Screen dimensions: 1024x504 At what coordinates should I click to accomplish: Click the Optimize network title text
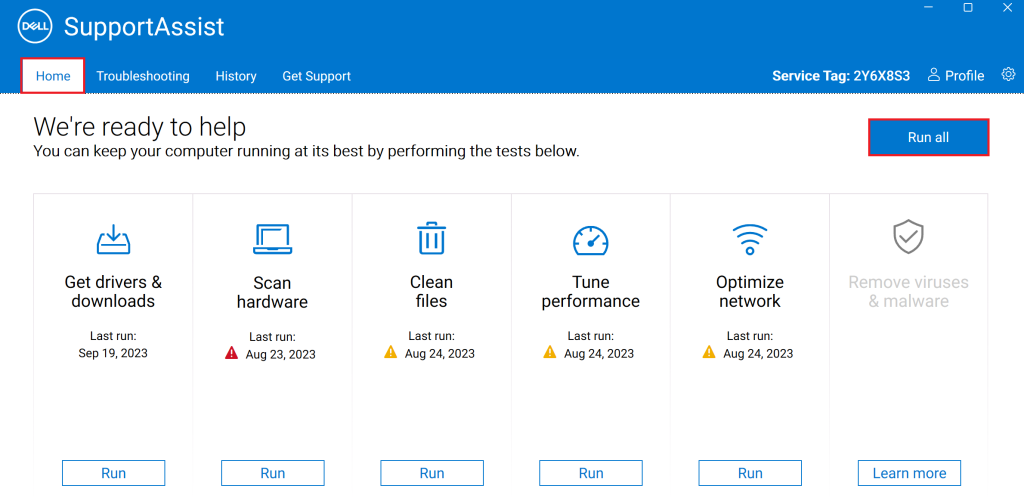(x=750, y=291)
